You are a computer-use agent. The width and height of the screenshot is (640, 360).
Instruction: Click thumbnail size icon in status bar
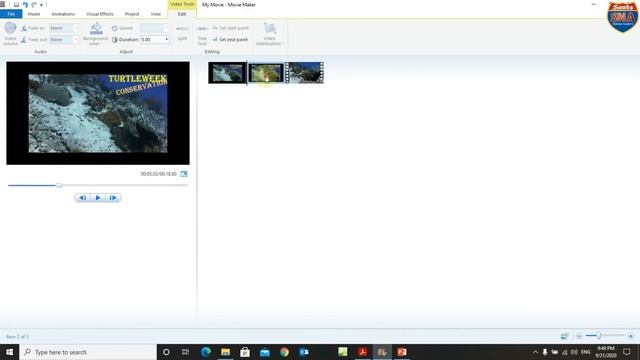point(564,336)
